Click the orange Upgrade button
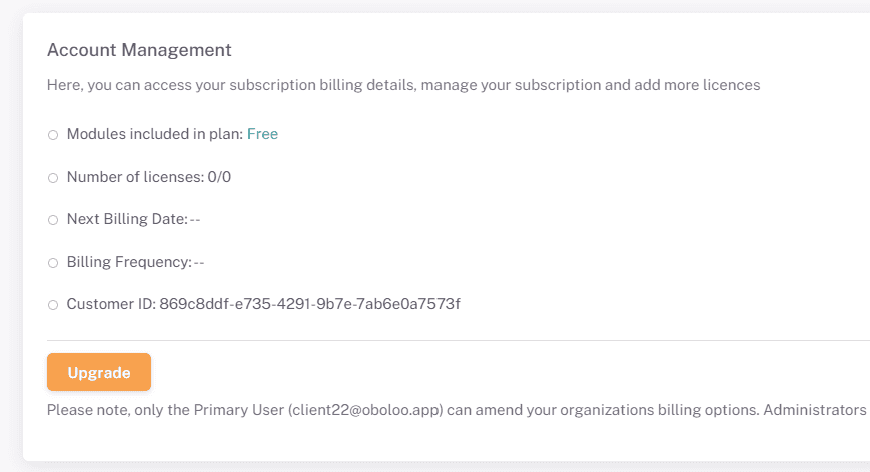 [99, 372]
